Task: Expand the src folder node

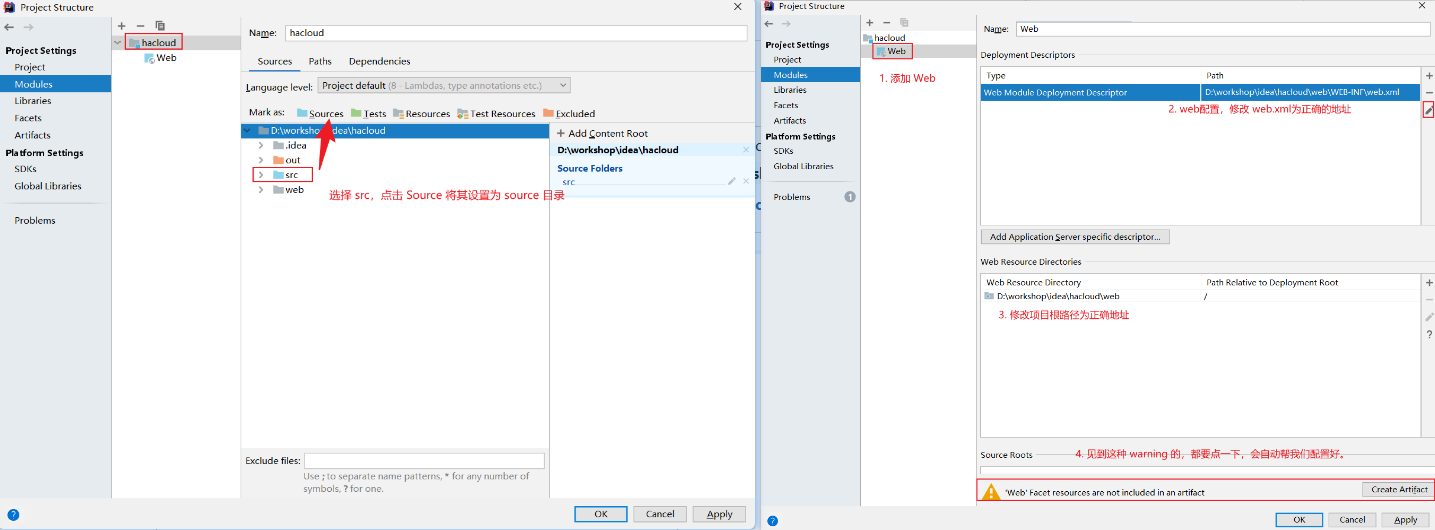Action: pos(261,175)
